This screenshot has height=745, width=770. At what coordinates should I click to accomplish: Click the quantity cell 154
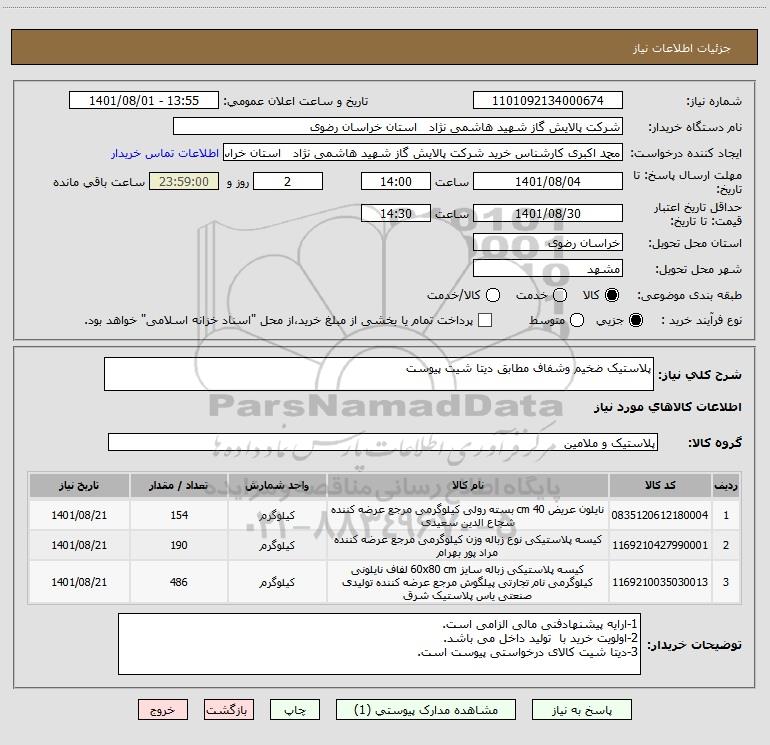click(179, 515)
